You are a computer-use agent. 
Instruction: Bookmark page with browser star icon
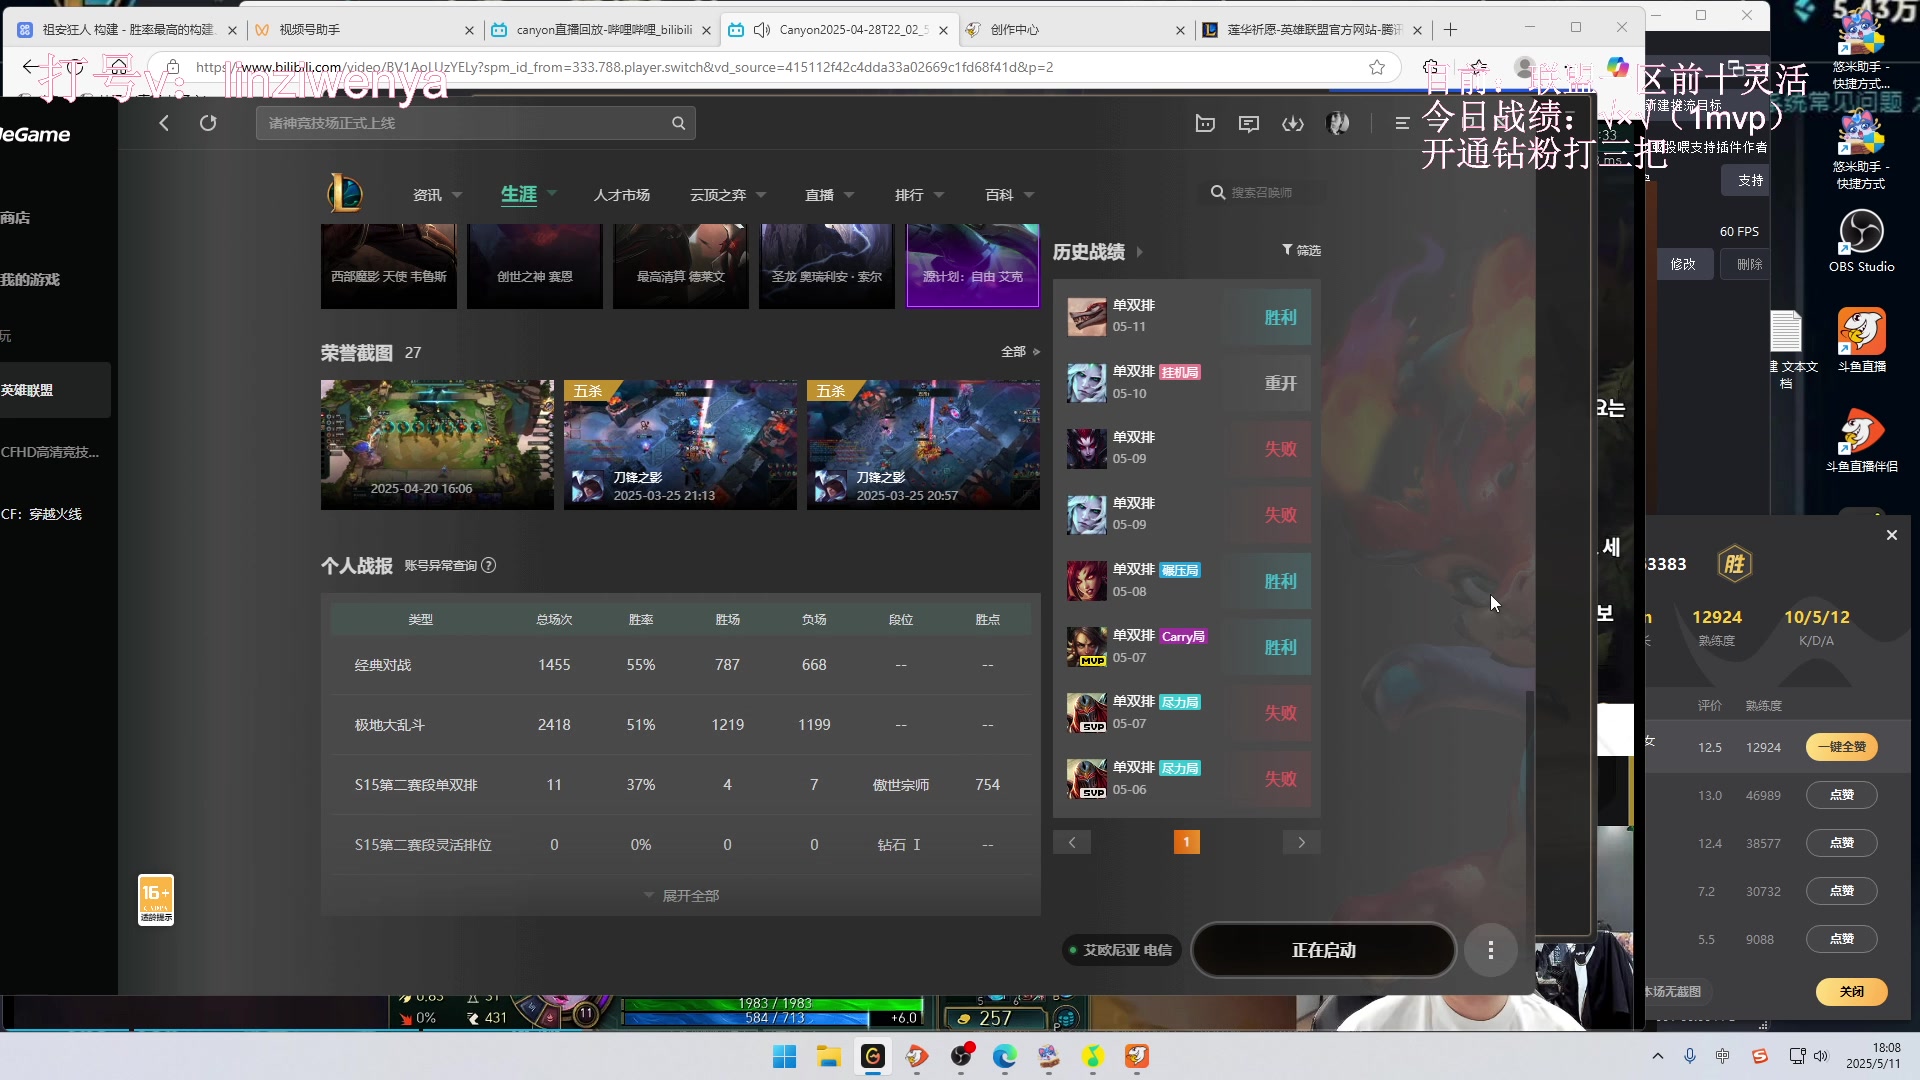coord(1377,67)
